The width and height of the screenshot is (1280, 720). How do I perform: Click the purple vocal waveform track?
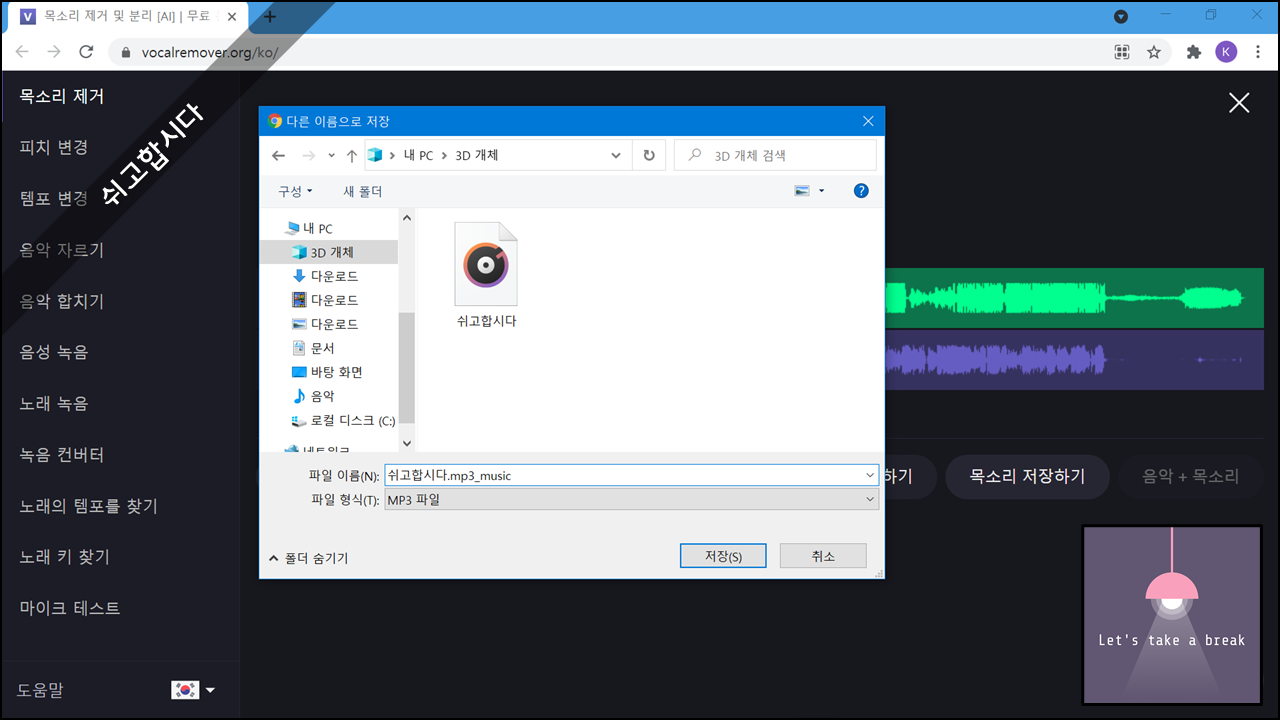click(1073, 360)
